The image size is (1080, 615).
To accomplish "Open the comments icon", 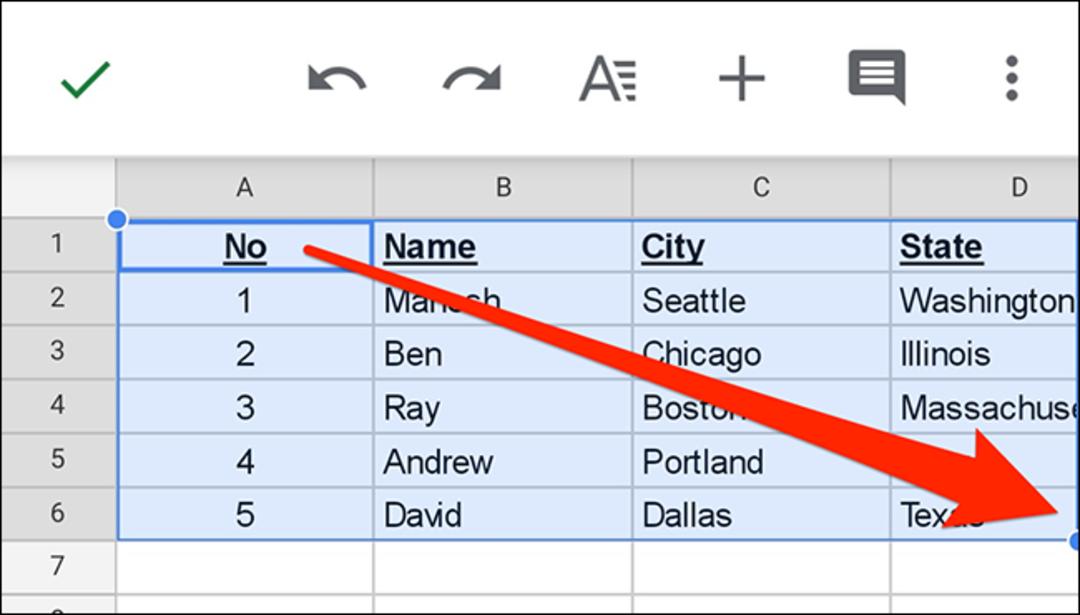I will [x=877, y=76].
